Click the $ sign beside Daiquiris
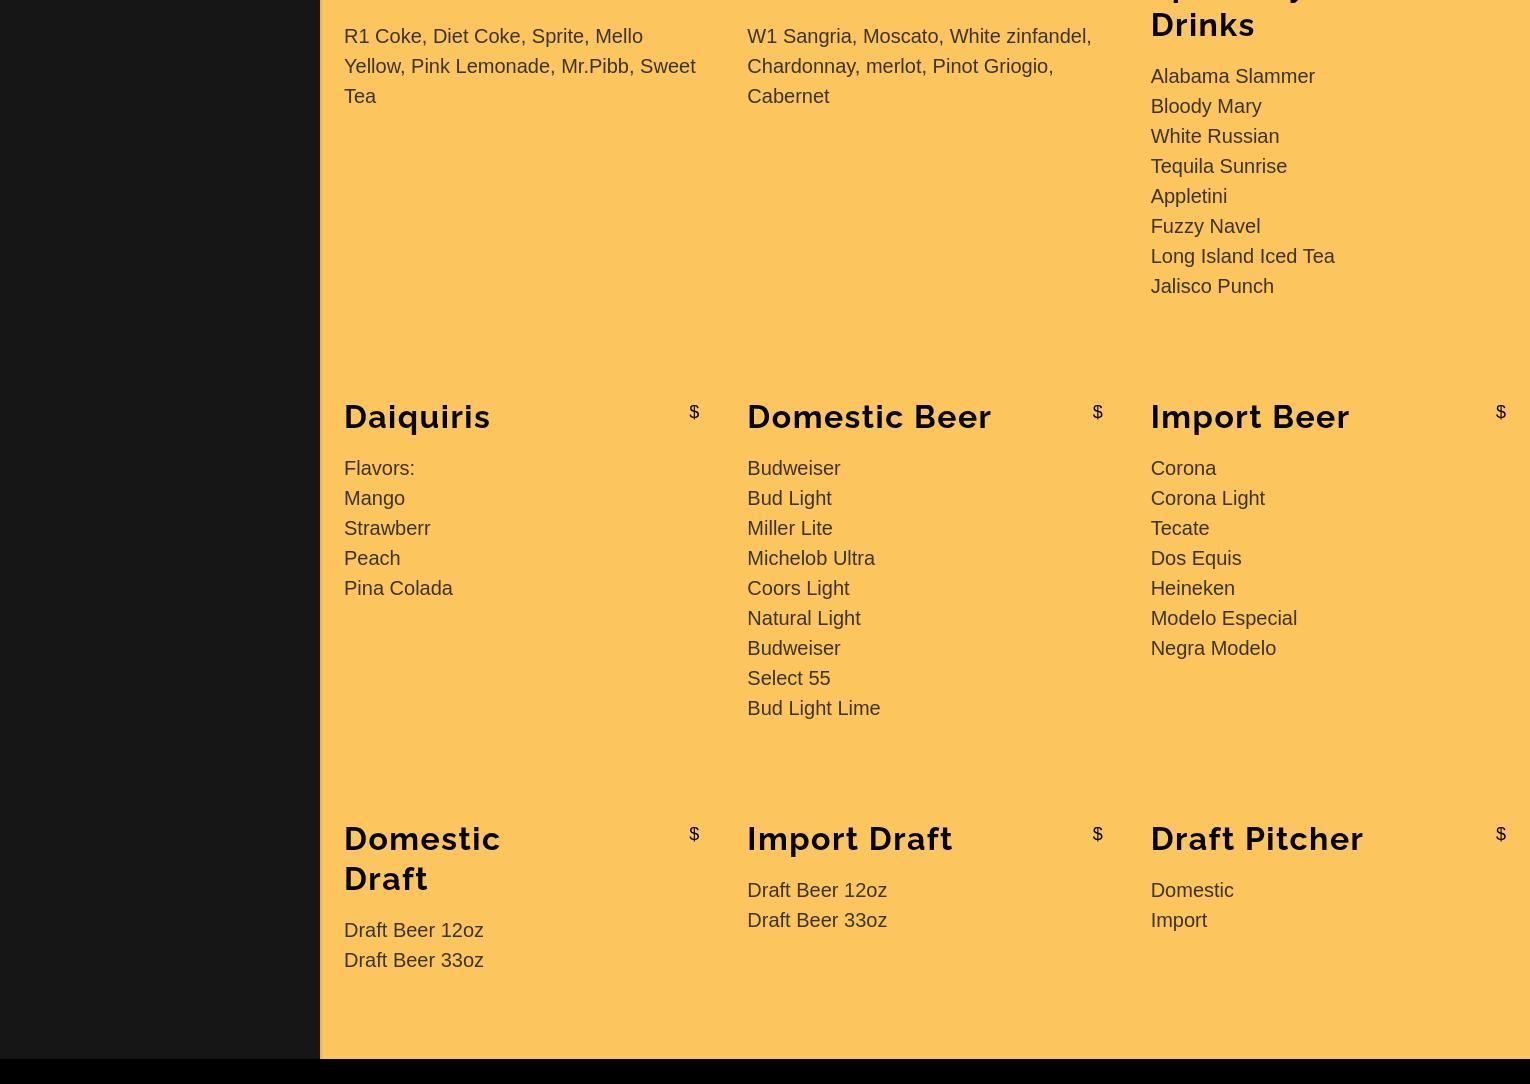This screenshot has width=1530, height=1084. [694, 412]
